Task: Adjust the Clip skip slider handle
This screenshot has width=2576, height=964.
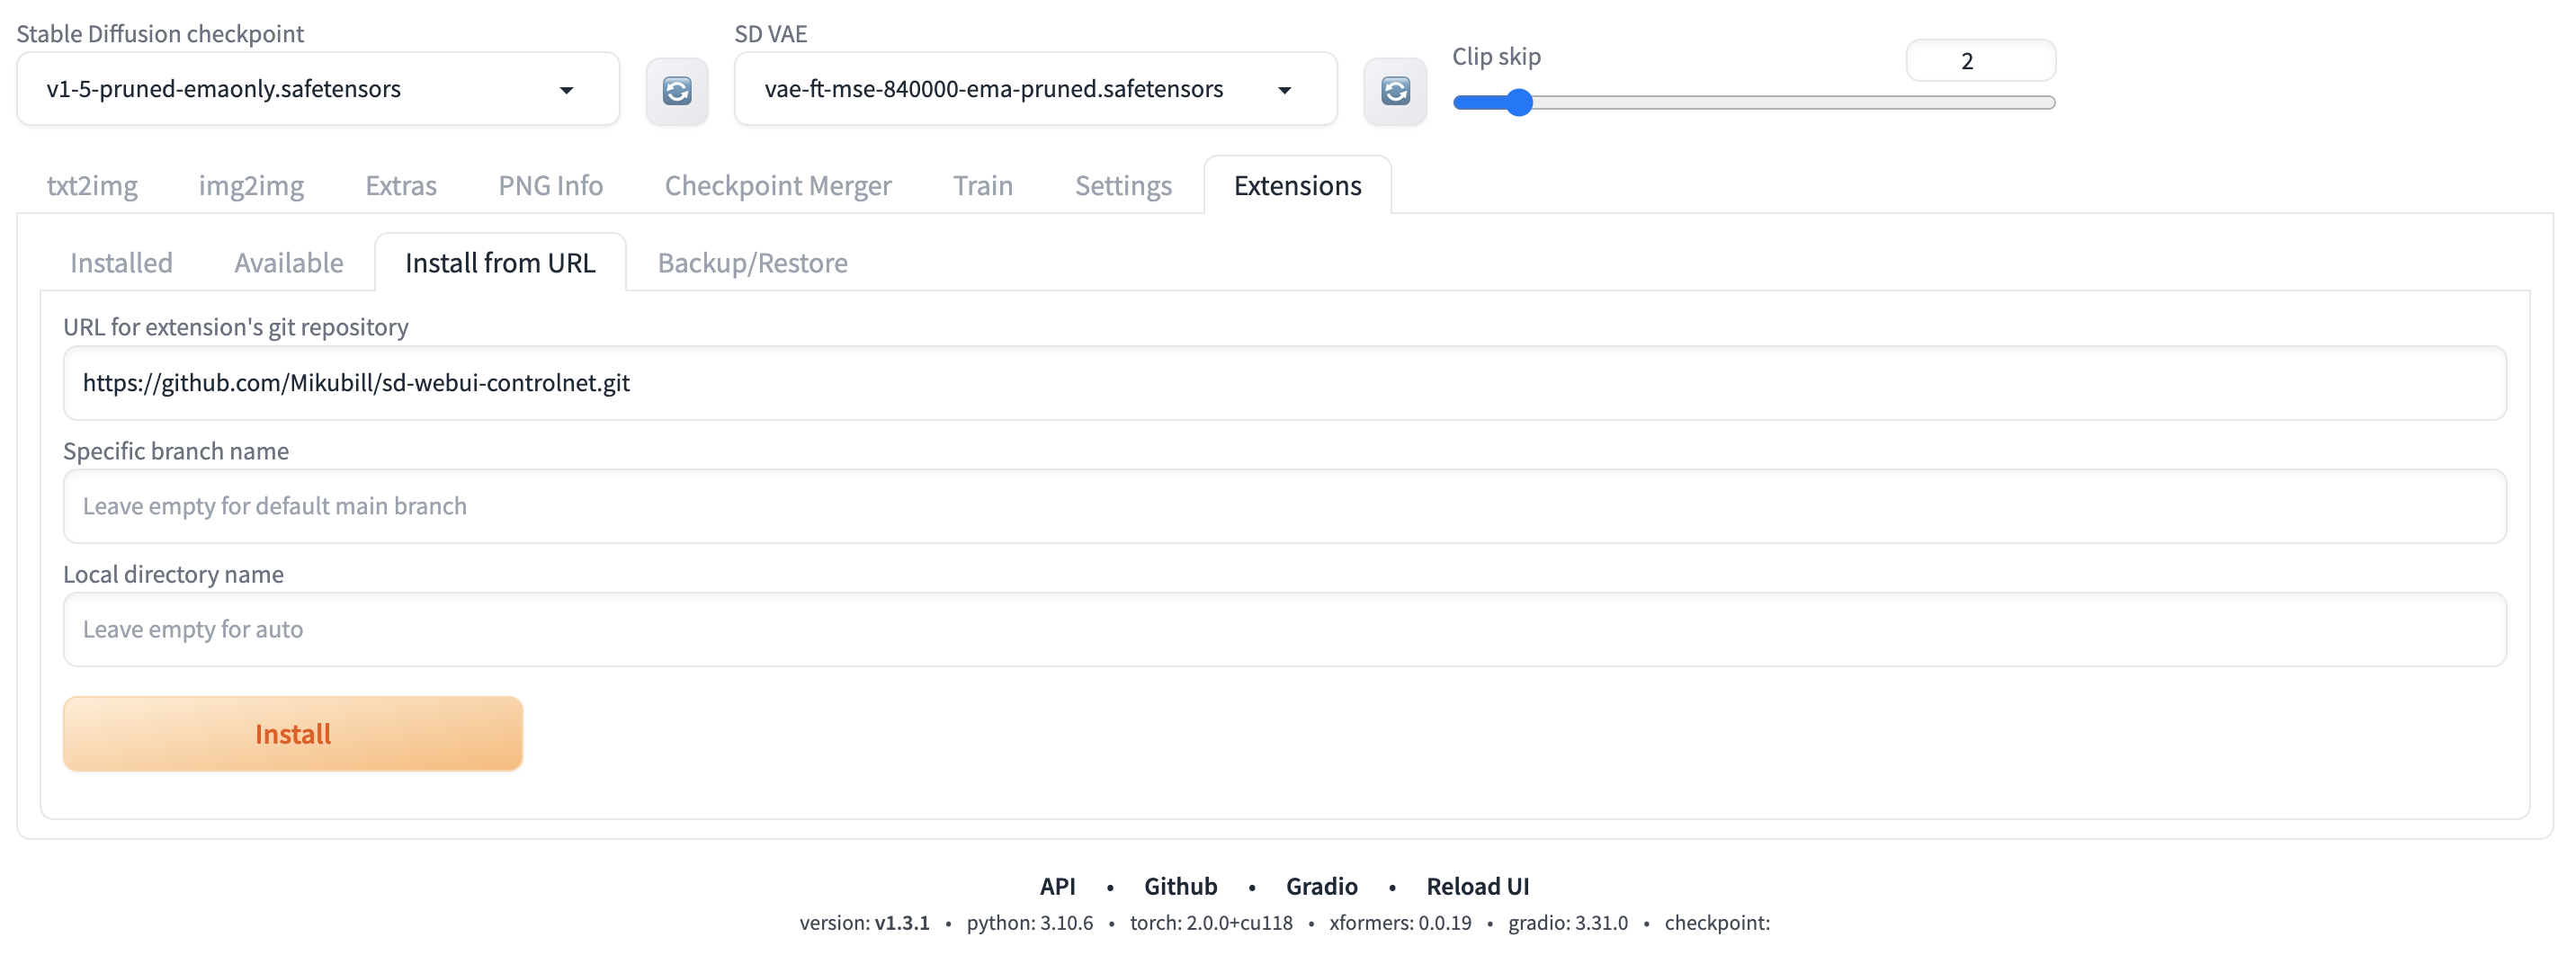Action: pos(1518,103)
